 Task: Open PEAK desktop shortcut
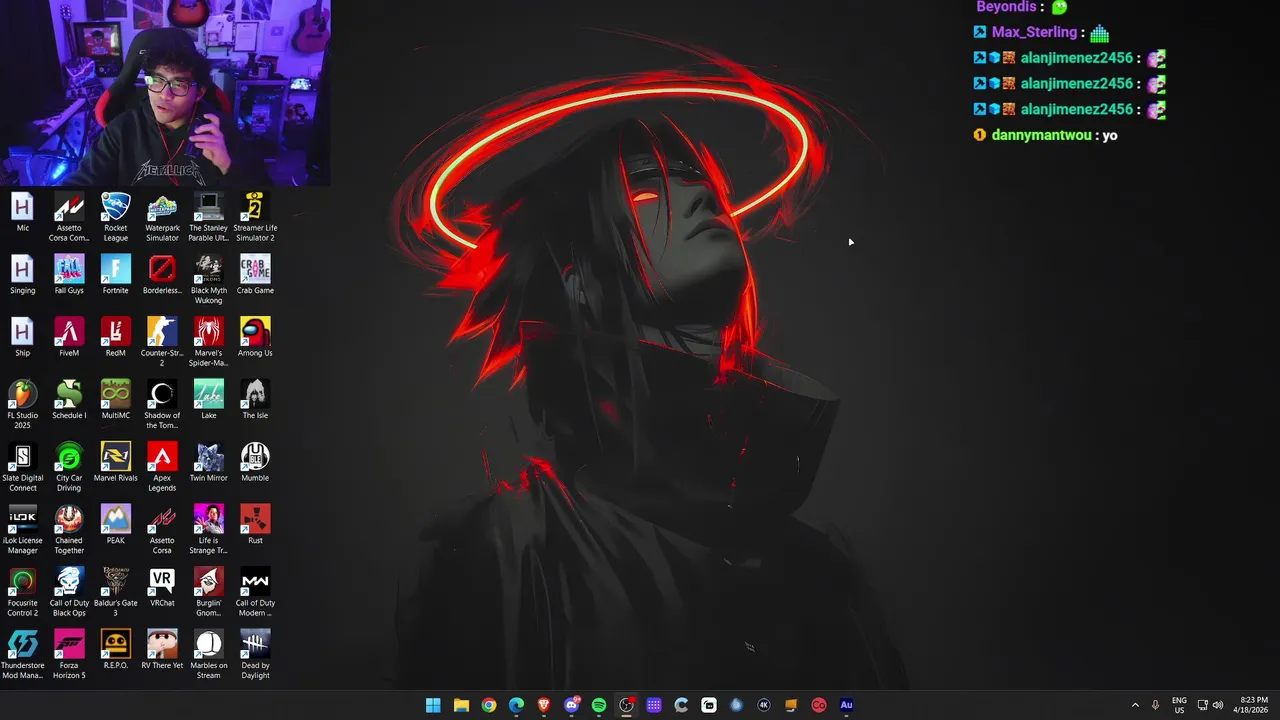click(116, 525)
